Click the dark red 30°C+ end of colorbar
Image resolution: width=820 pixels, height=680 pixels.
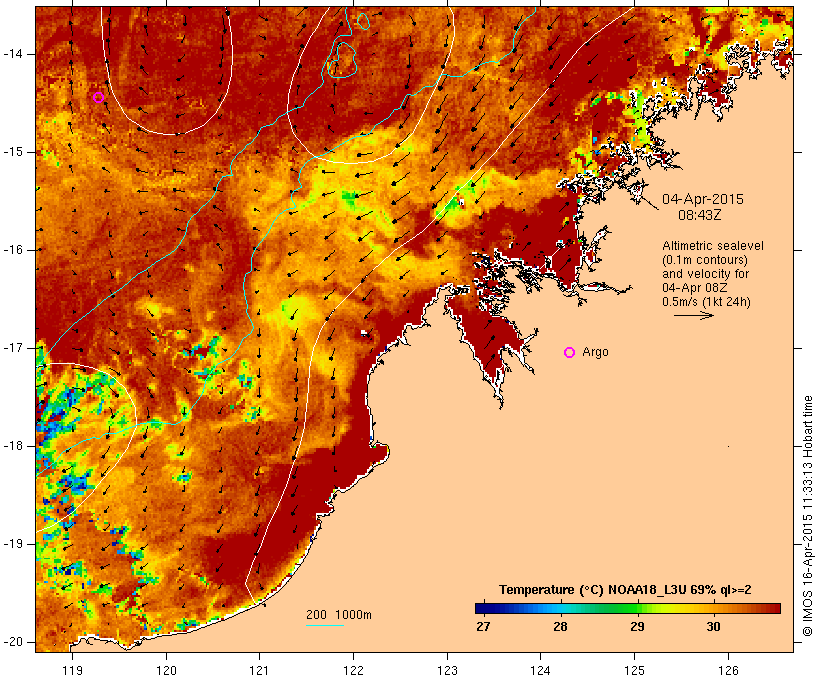(774, 608)
